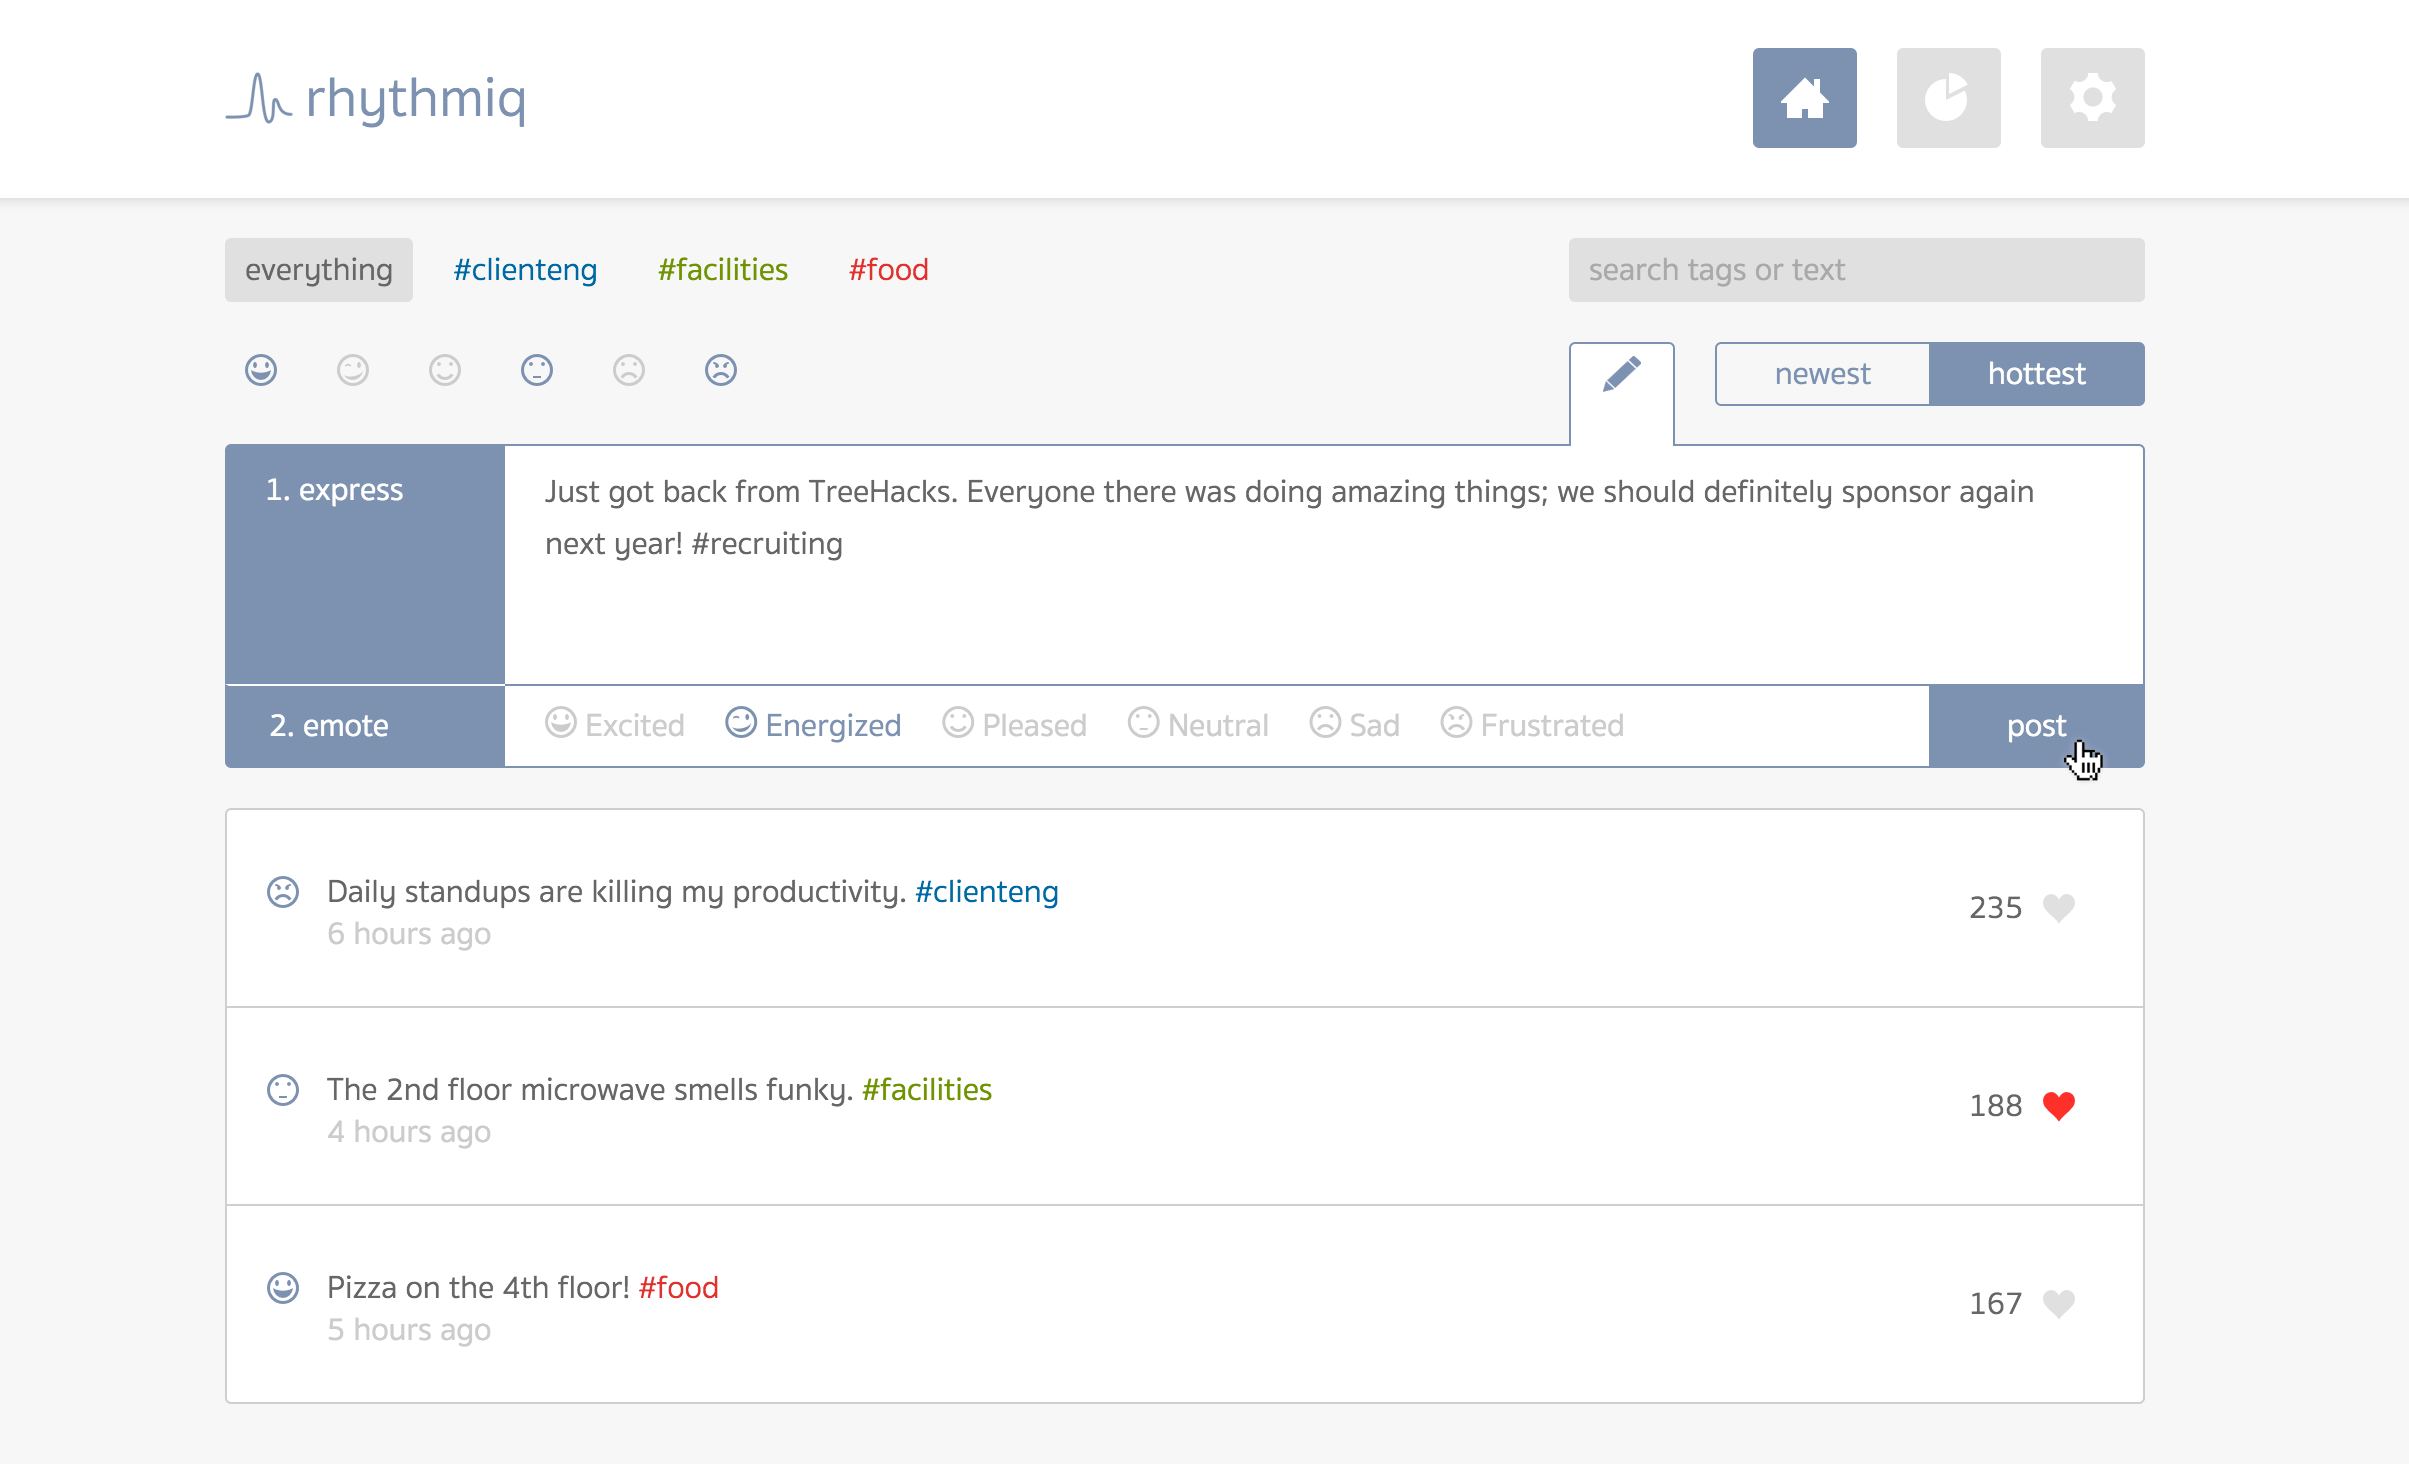Filter feed by the excited face icon
The image size is (2409, 1464).
point(261,370)
